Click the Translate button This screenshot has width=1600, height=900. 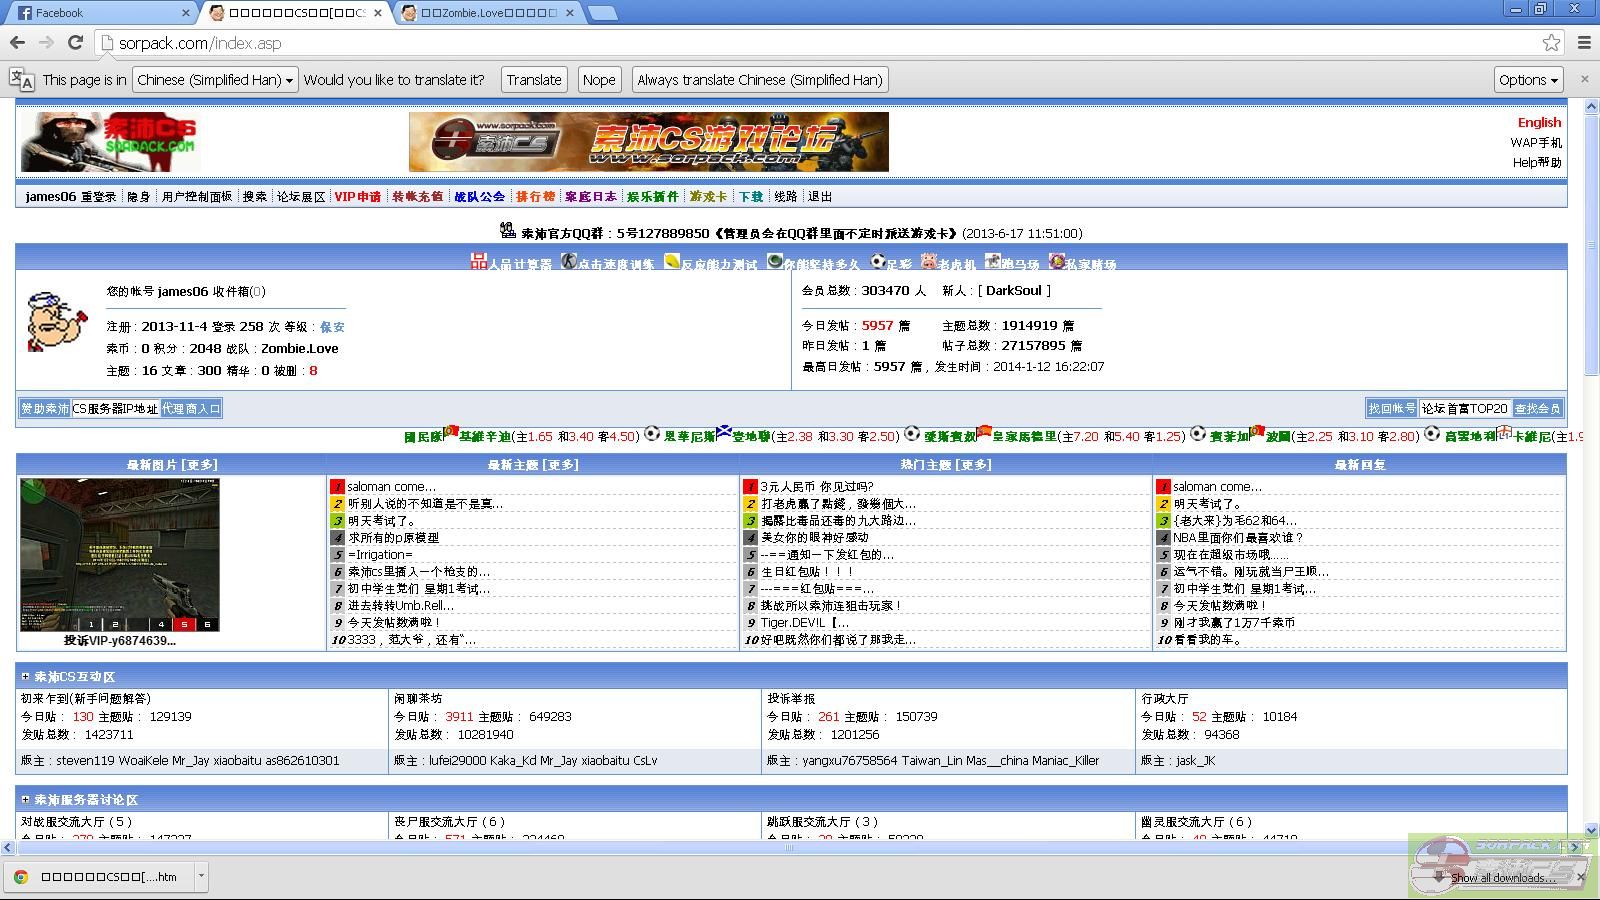[533, 80]
